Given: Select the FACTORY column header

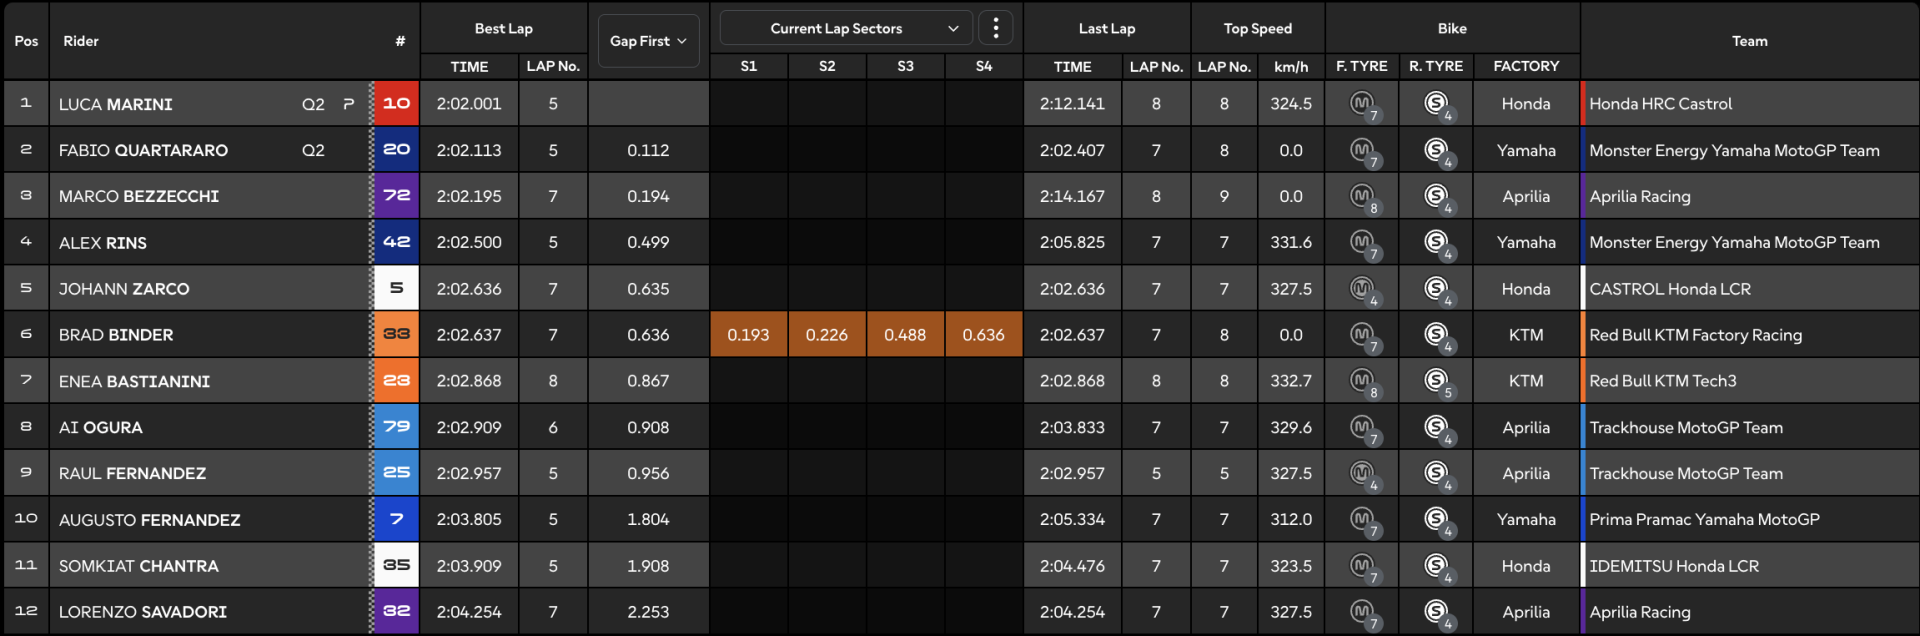Looking at the screenshot, I should (x=1526, y=66).
